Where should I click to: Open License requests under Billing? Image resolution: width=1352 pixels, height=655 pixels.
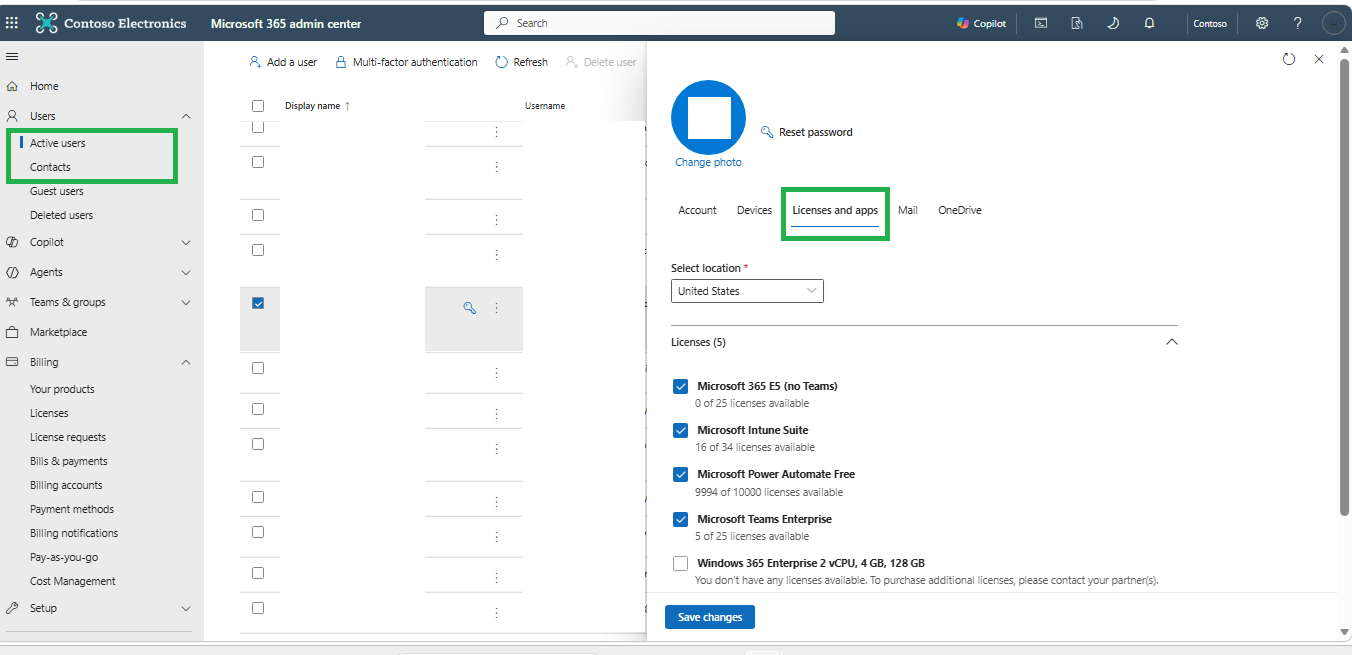68,437
